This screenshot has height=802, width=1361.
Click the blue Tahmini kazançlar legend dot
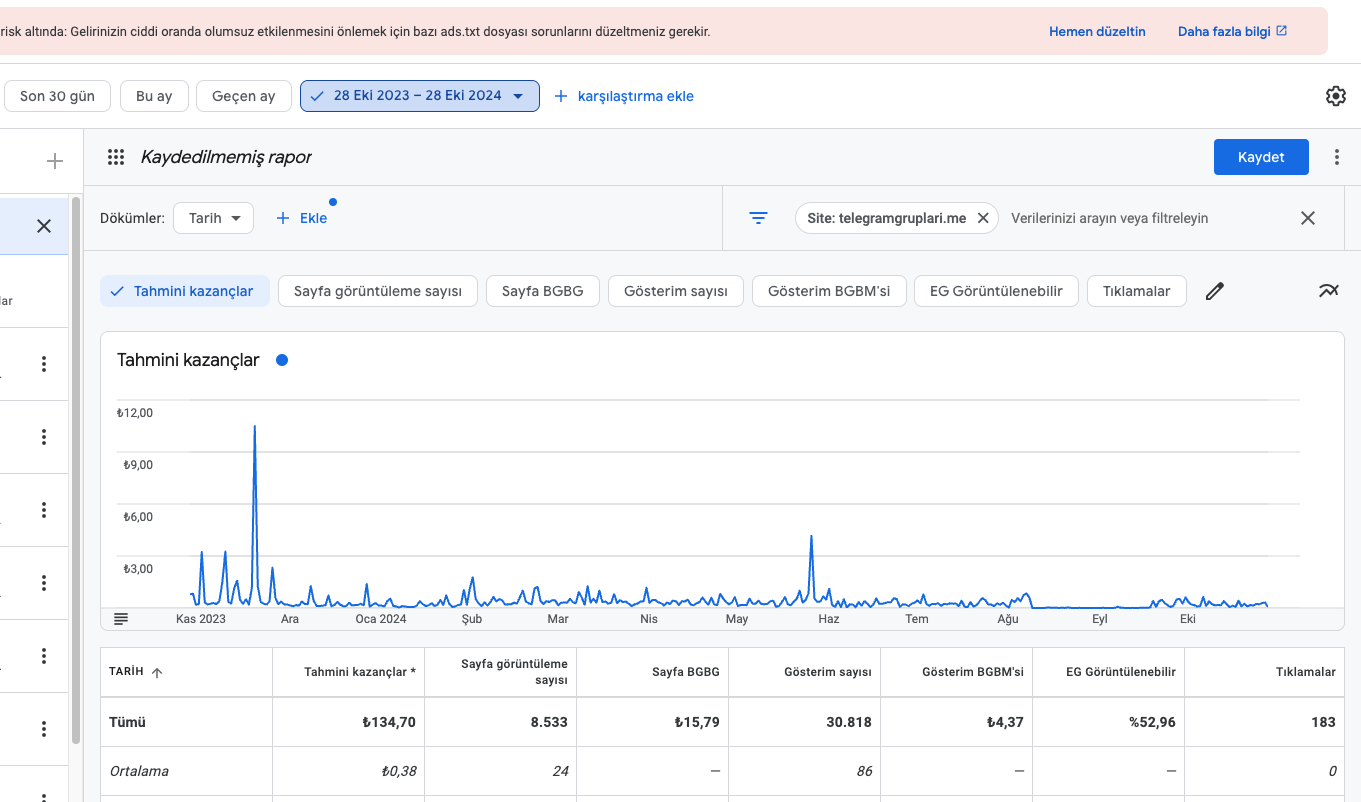(282, 360)
